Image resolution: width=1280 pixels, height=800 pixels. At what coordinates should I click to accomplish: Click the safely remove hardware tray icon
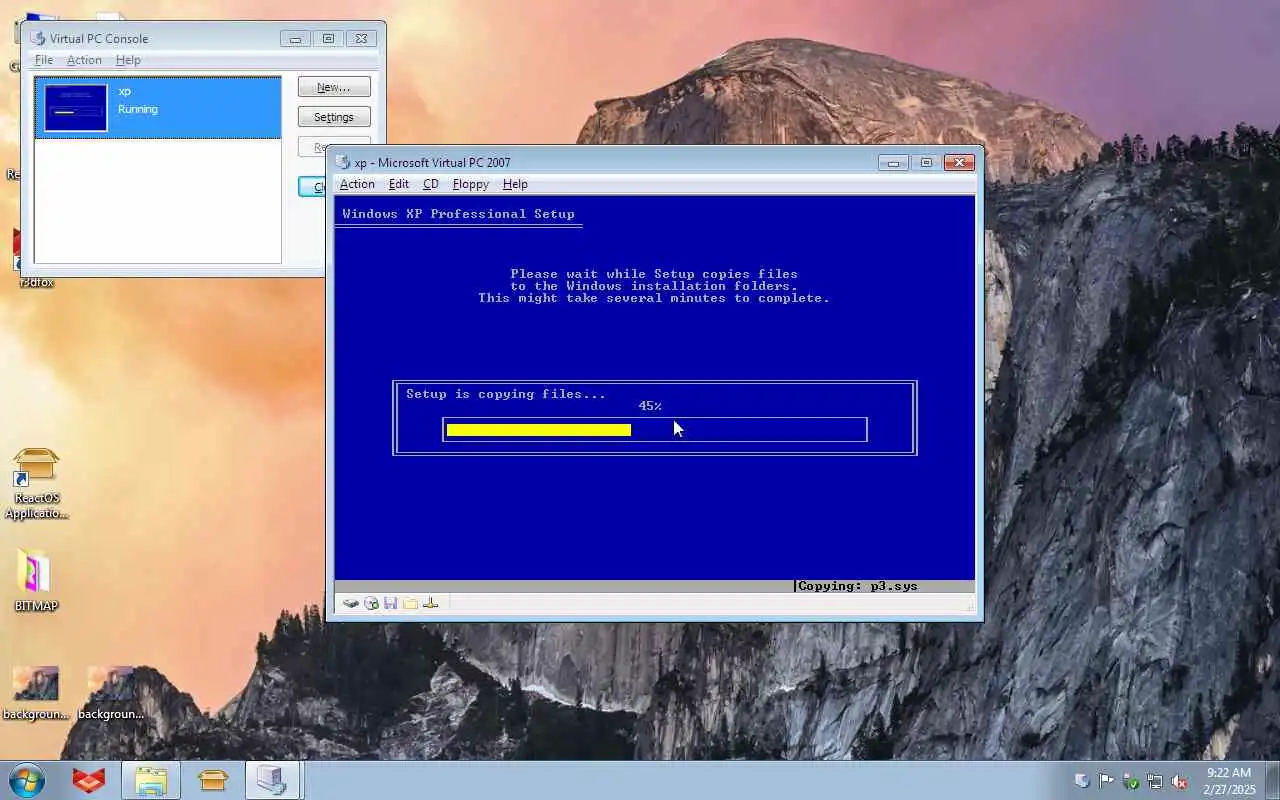1131,781
